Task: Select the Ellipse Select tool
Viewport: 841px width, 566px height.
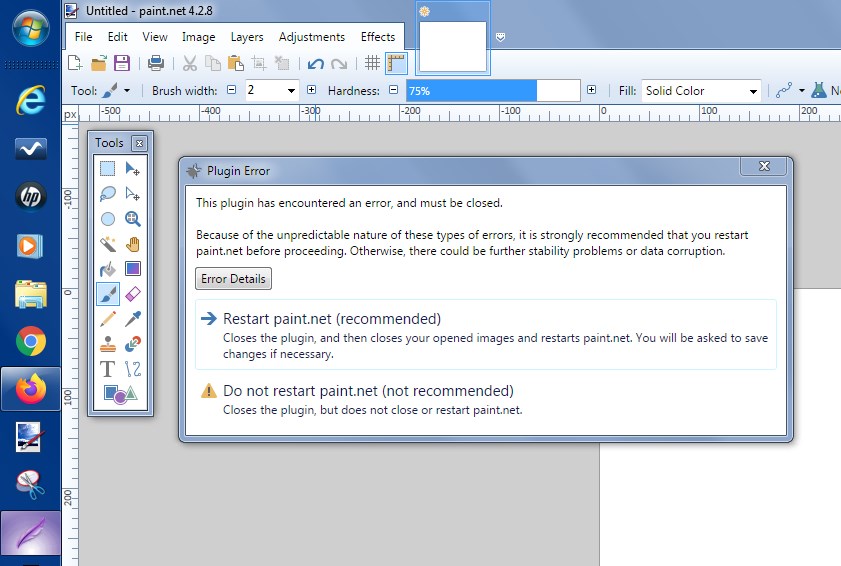Action: coord(108,219)
